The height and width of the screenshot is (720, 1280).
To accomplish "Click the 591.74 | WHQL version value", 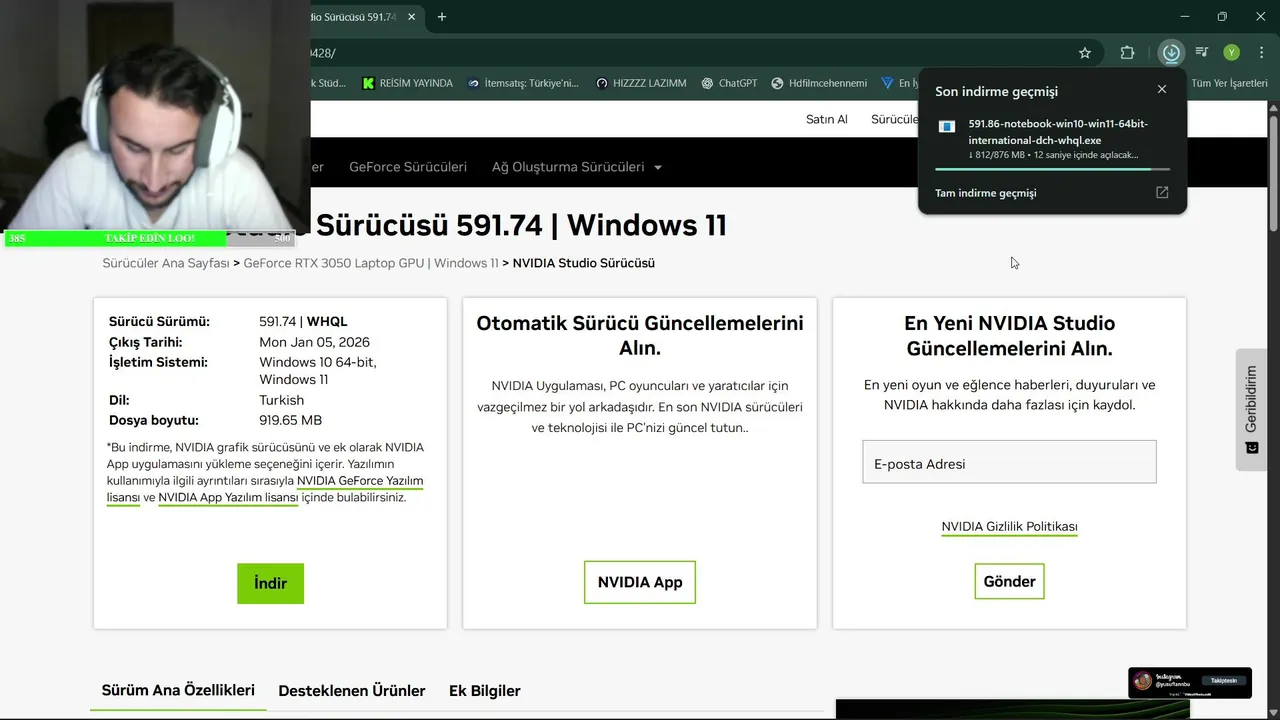I will [303, 322].
